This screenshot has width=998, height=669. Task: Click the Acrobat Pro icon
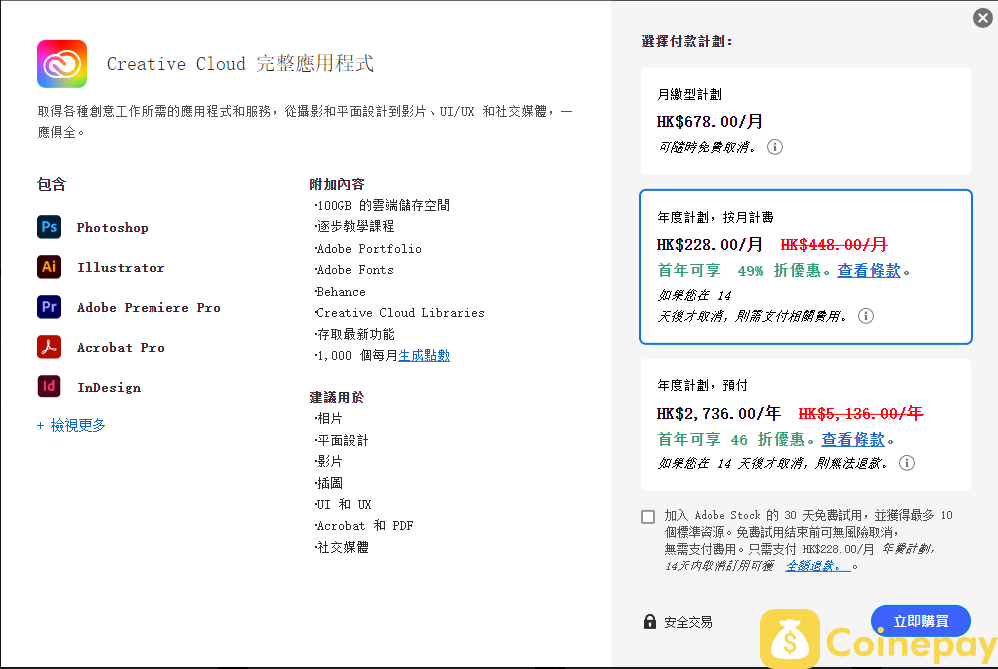point(49,347)
